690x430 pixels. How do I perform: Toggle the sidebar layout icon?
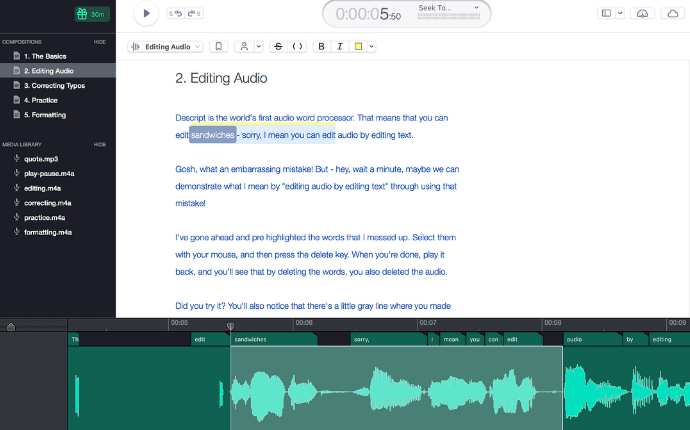point(606,13)
